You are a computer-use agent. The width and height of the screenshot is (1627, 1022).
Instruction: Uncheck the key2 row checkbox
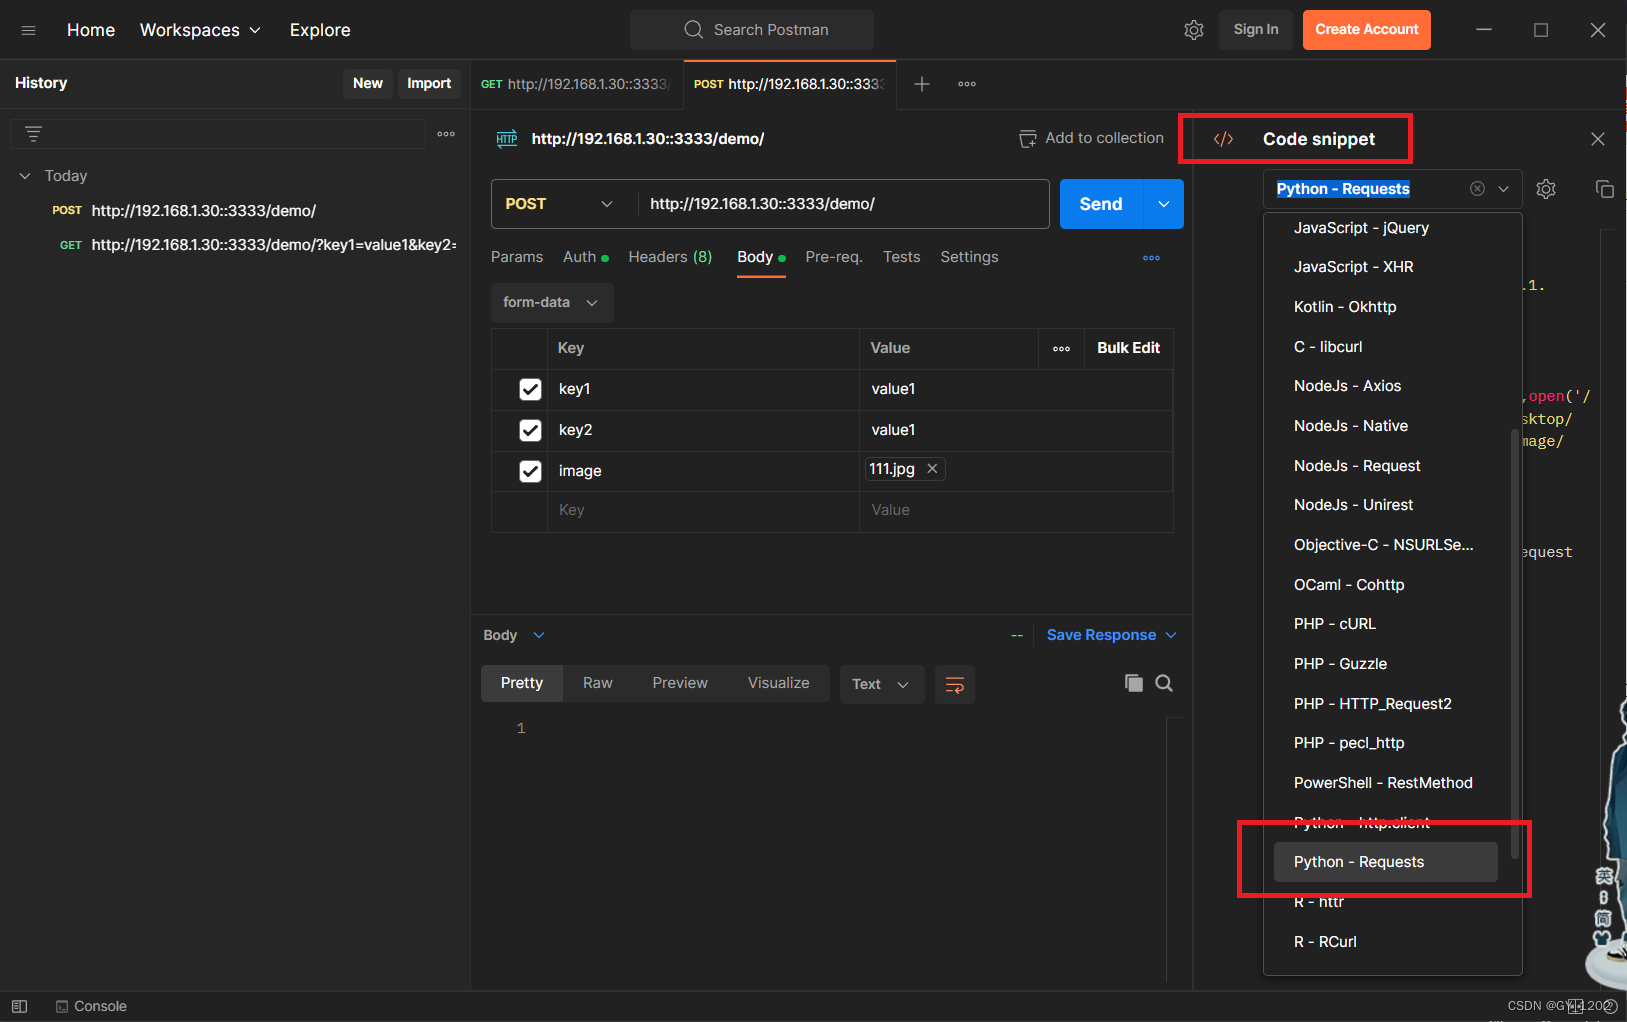(x=531, y=431)
